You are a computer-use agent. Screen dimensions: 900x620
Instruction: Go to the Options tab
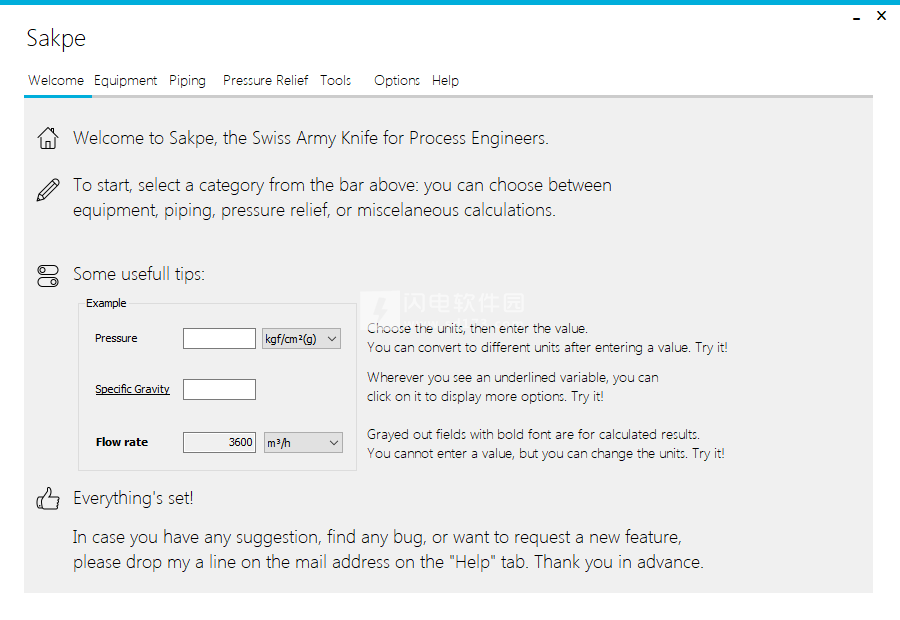tap(397, 80)
